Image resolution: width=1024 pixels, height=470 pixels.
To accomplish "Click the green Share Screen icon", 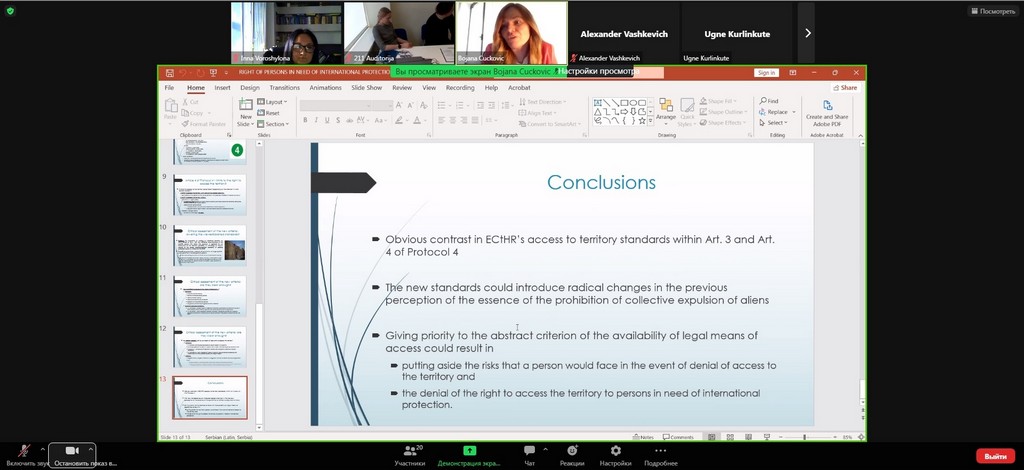I will pyautogui.click(x=469, y=451).
